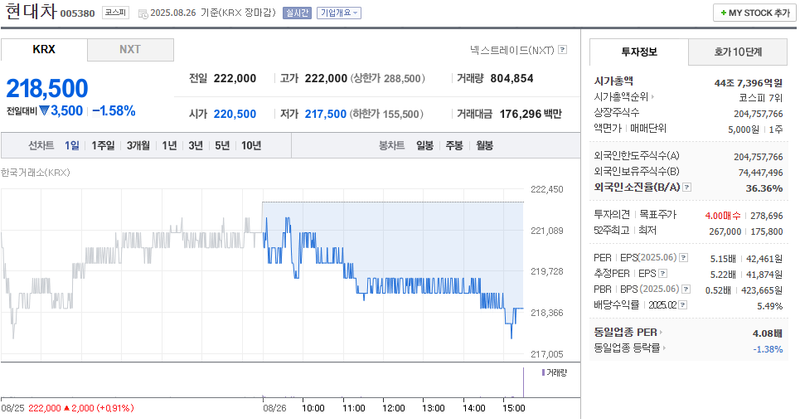800x419 pixels.
Task: Click 4.00매수 investment opinion
Action: tap(722, 216)
